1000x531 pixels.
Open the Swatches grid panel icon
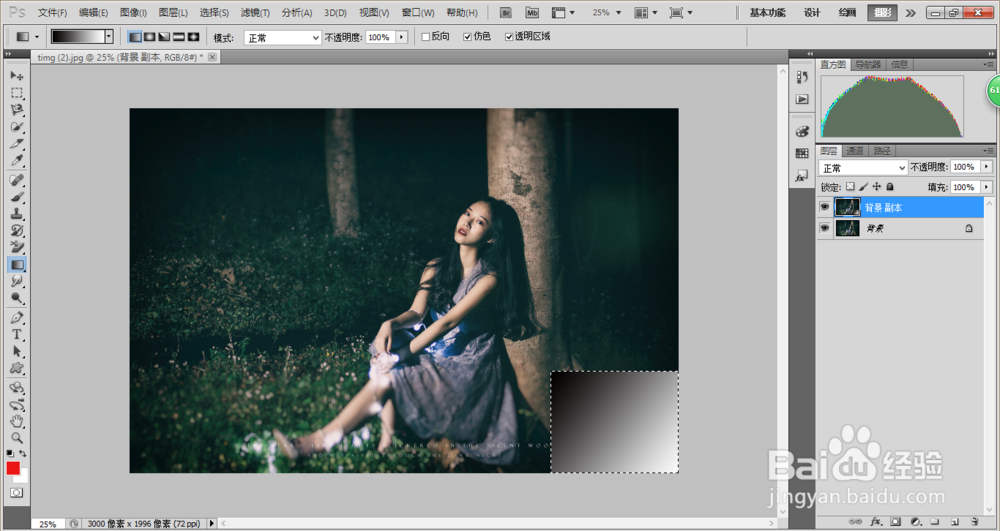802,153
